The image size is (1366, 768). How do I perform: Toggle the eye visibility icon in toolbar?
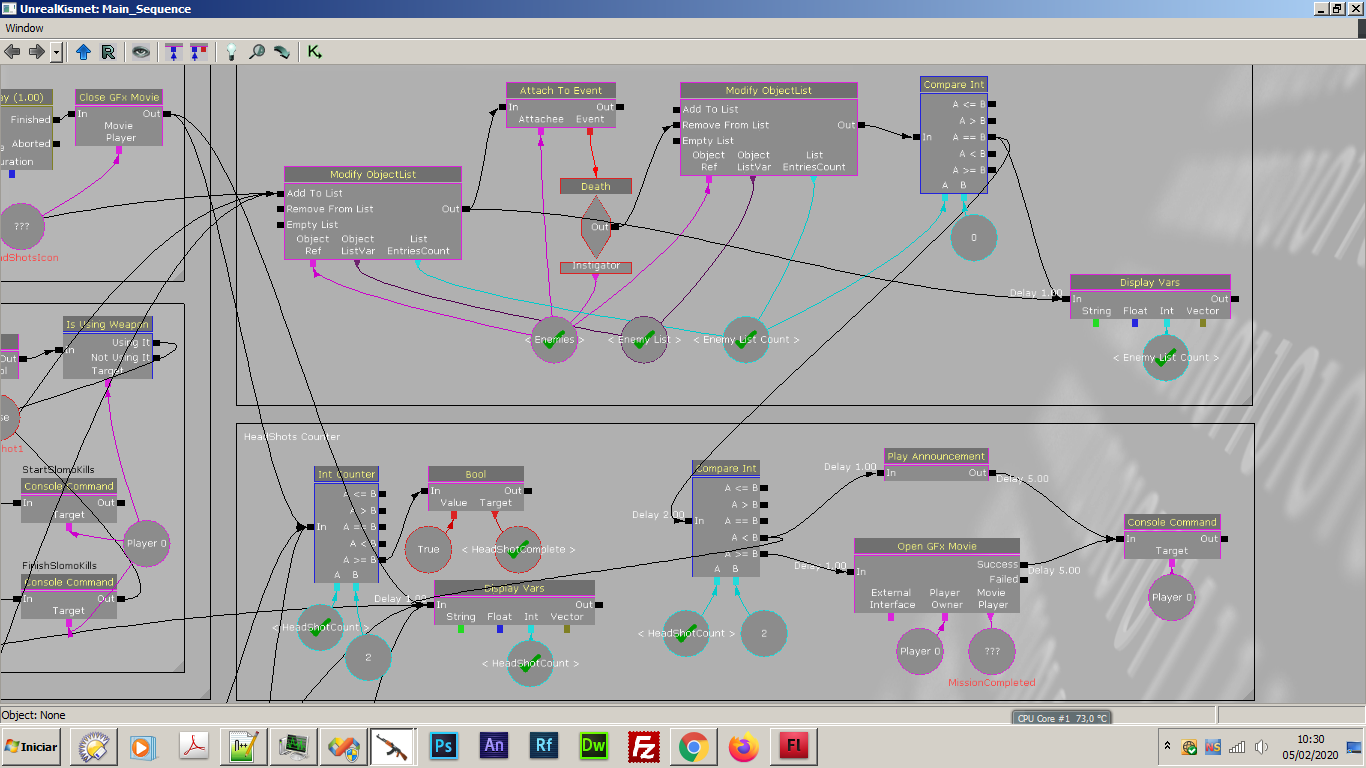(x=141, y=51)
